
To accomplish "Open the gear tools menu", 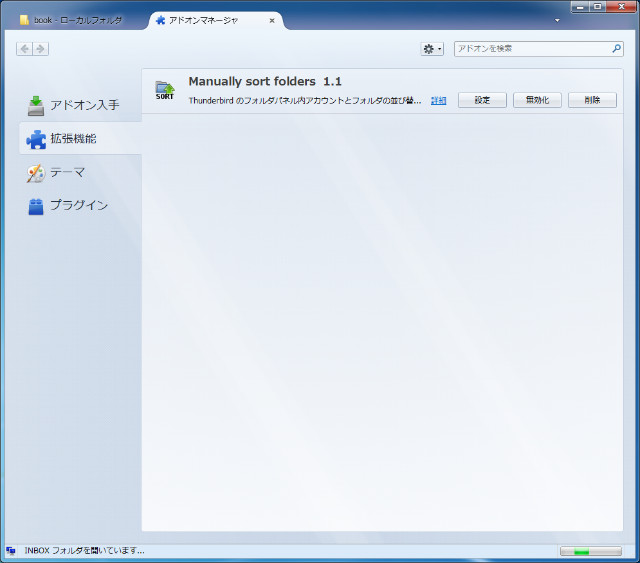I will click(432, 49).
